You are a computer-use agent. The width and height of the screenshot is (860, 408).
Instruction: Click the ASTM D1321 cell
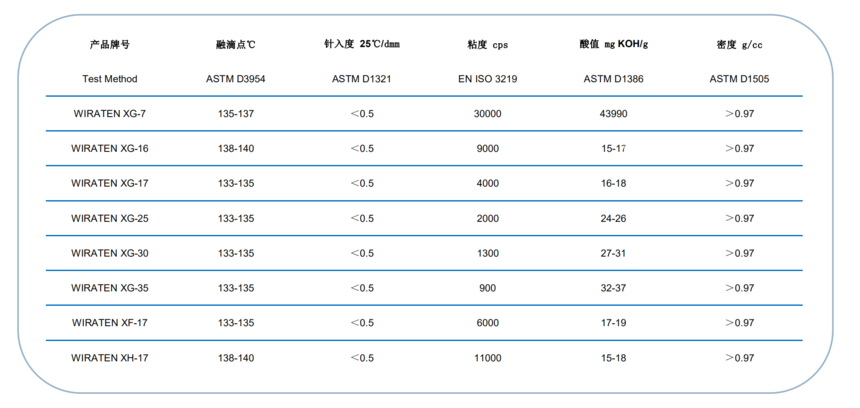361,79
